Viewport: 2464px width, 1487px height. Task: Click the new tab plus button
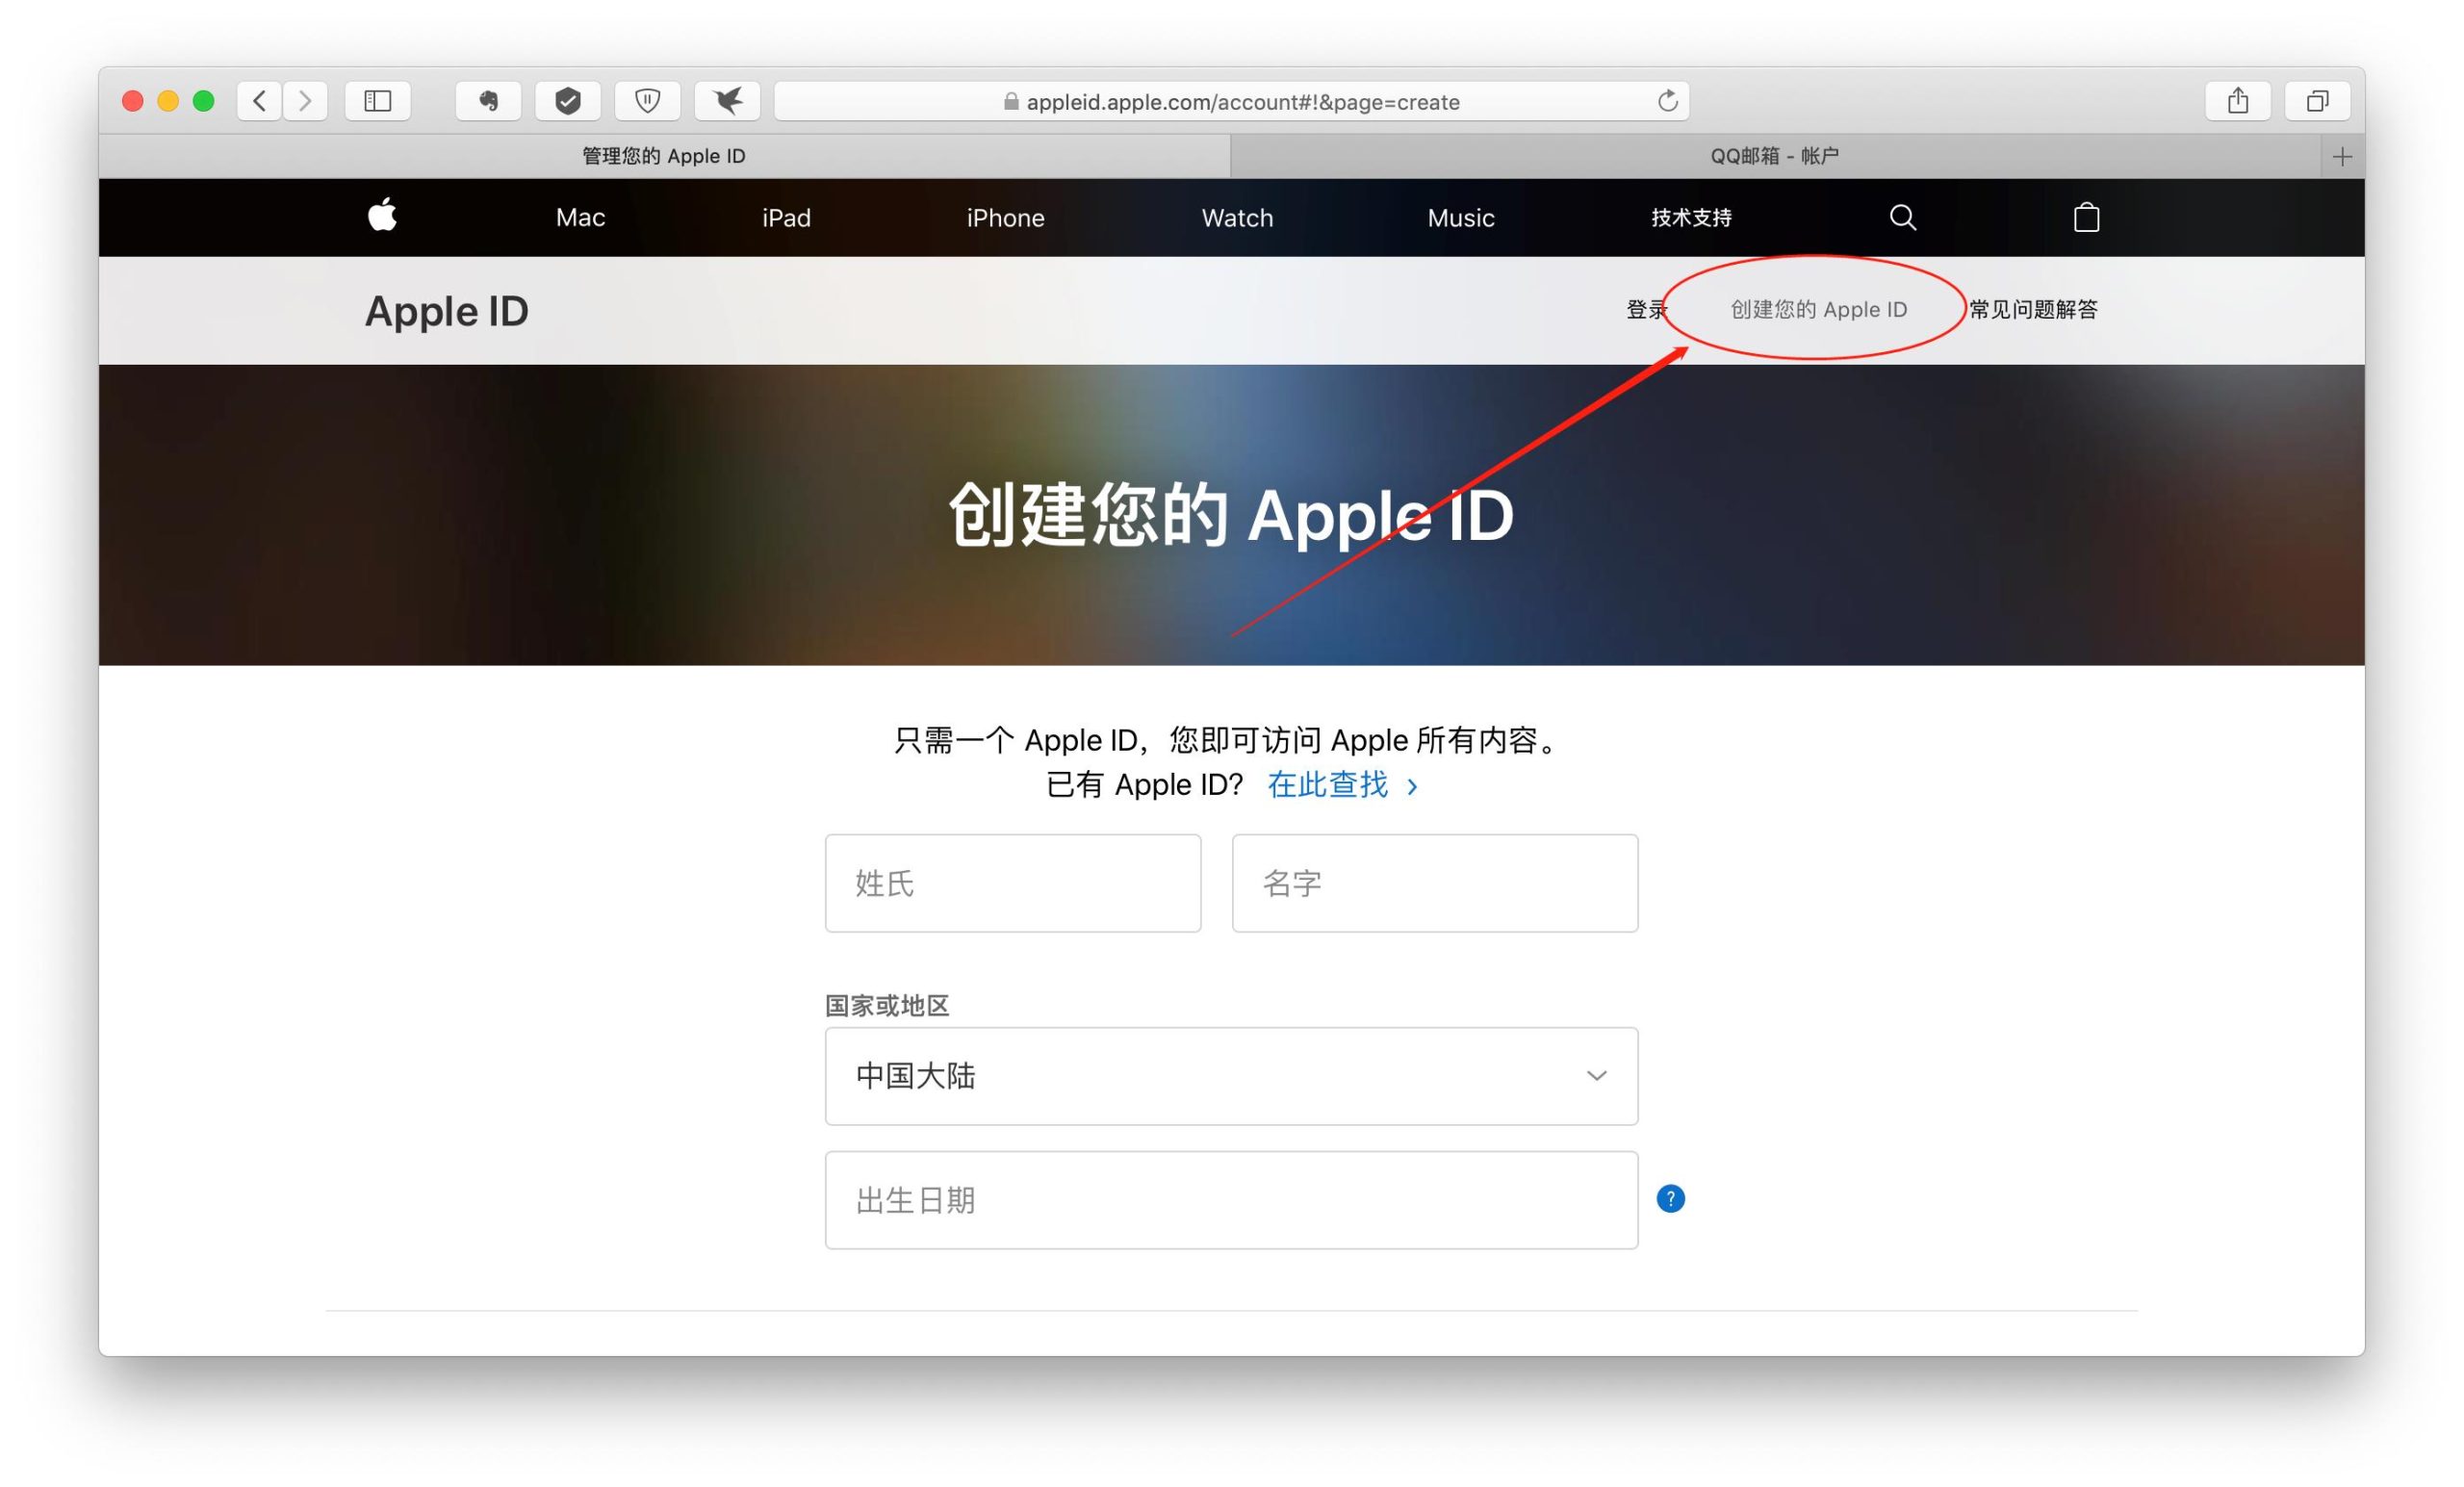point(2343,155)
